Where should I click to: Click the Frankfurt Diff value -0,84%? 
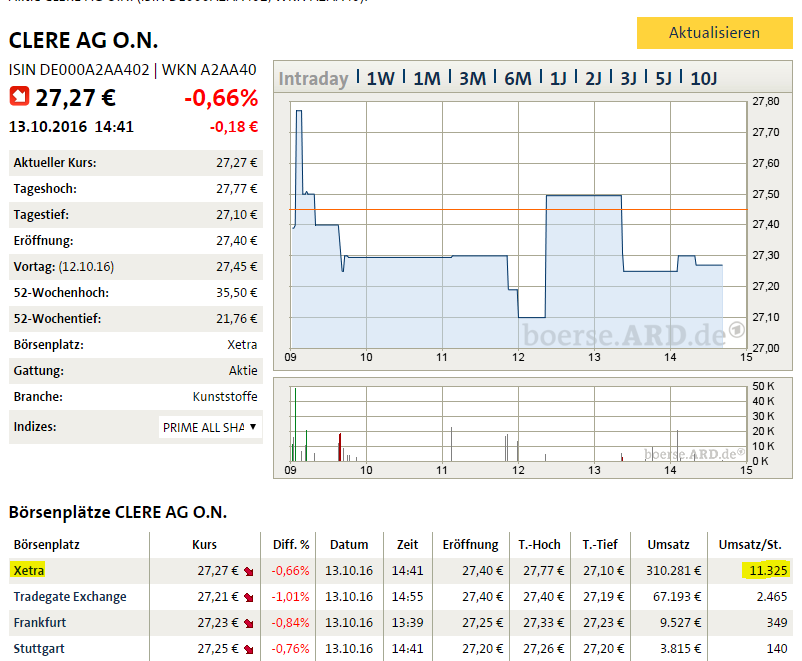[291, 623]
